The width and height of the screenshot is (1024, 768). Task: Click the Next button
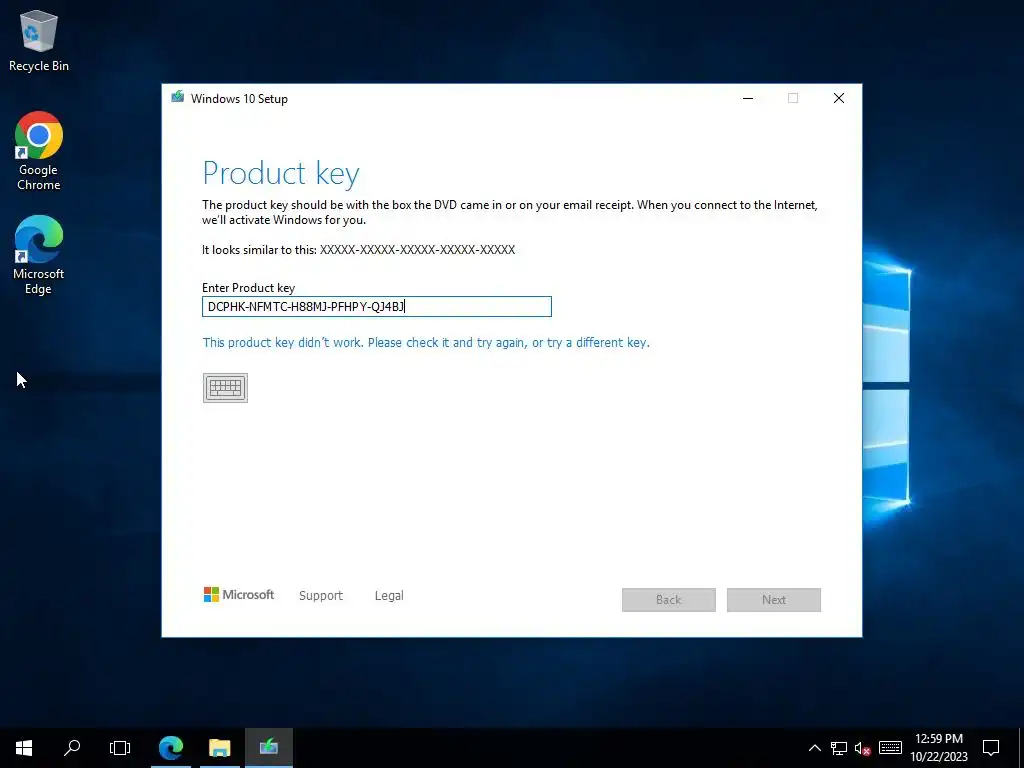click(x=774, y=600)
